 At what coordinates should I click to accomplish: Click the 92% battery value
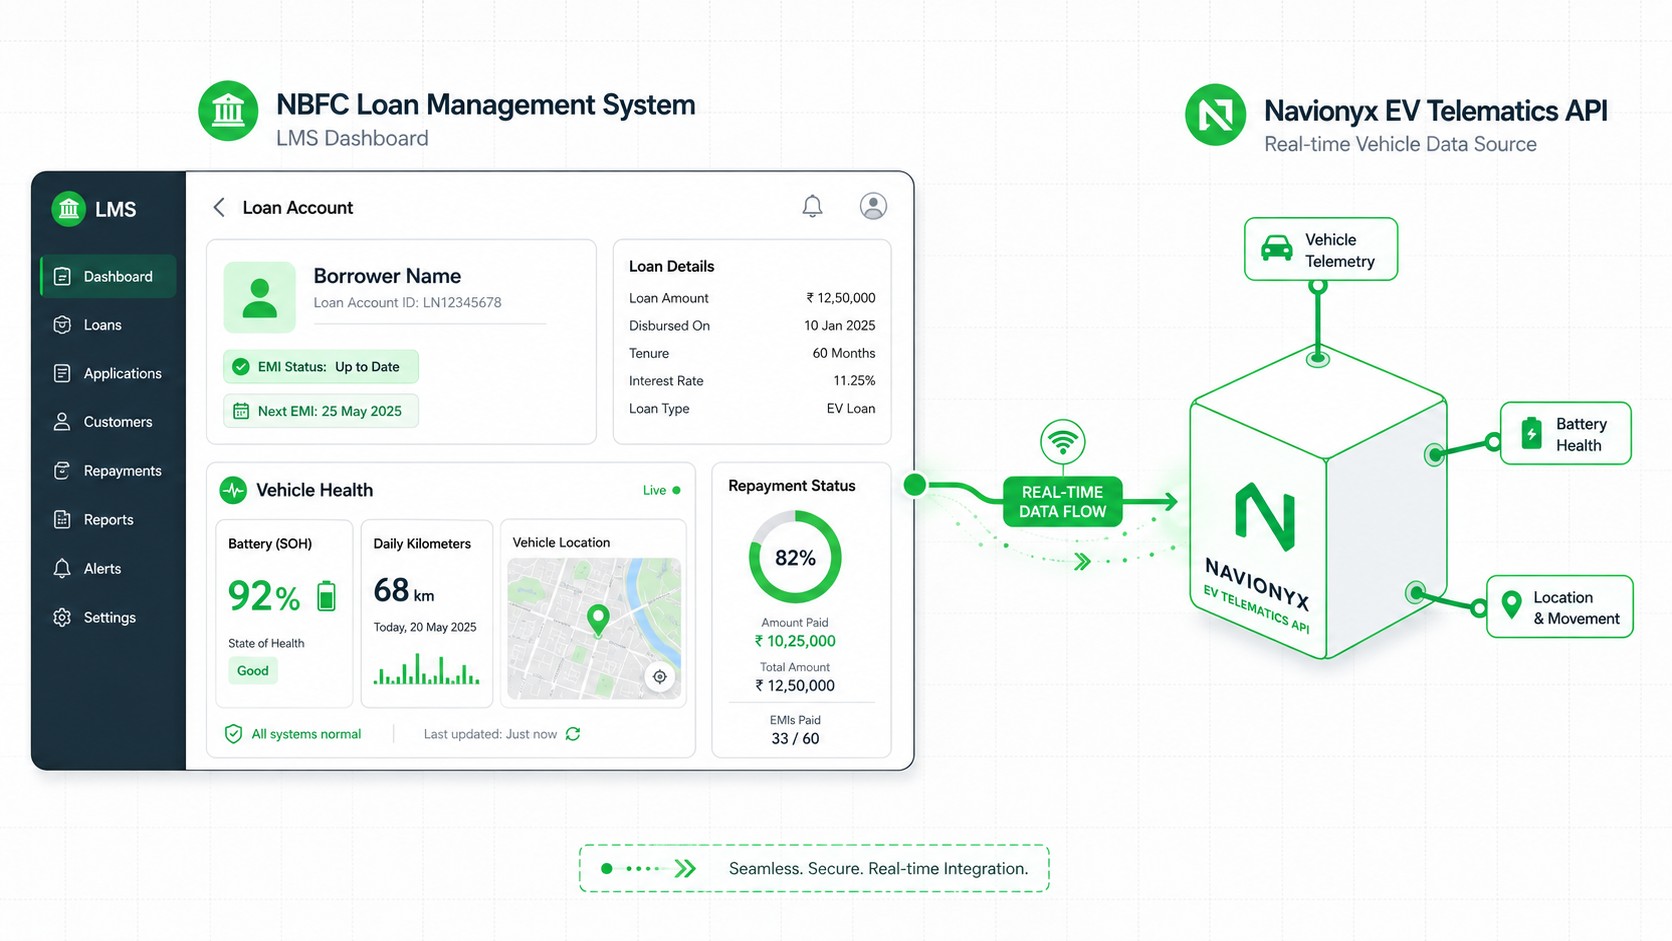(264, 597)
